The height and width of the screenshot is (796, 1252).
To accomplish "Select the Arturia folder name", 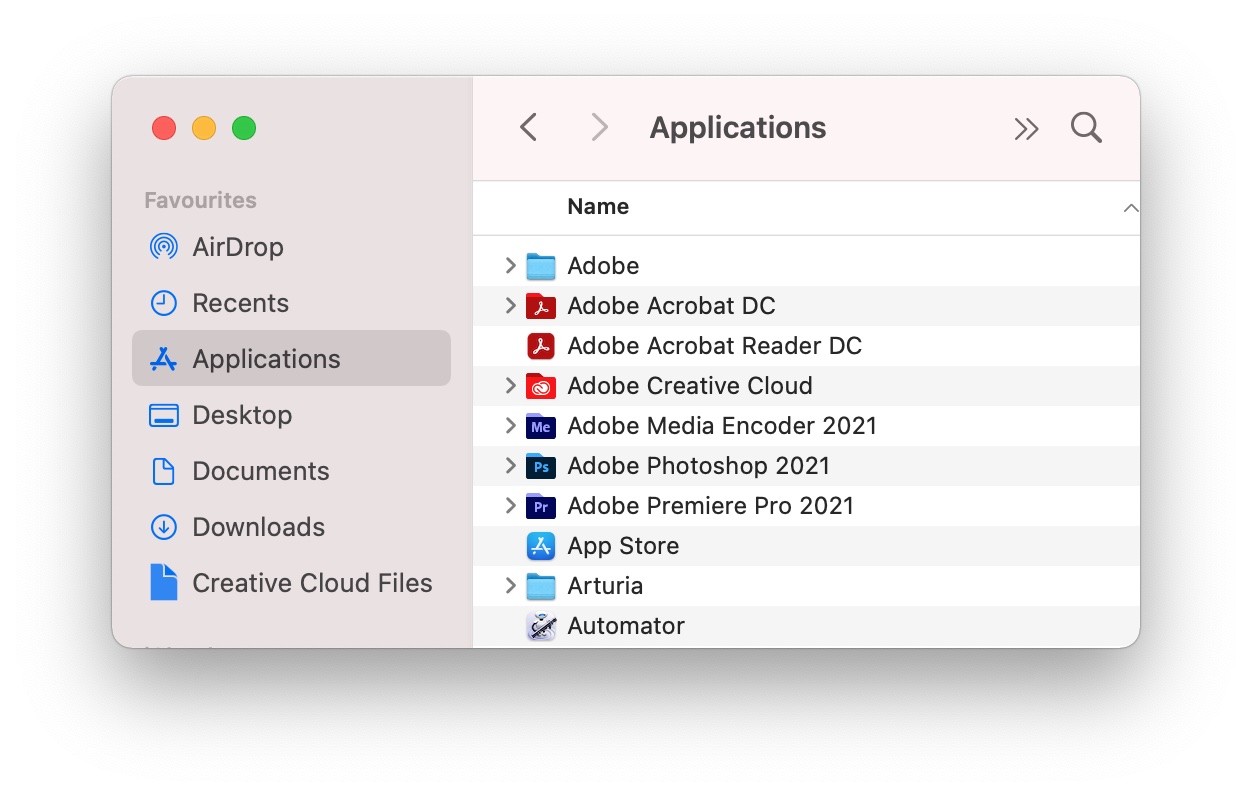I will click(x=605, y=586).
